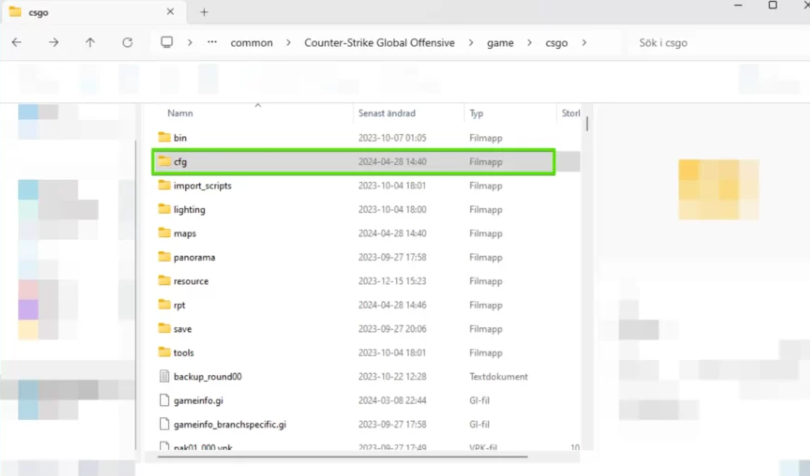Expand chevron after common breadcrumb
Image resolution: width=810 pixels, height=476 pixels.
point(288,43)
